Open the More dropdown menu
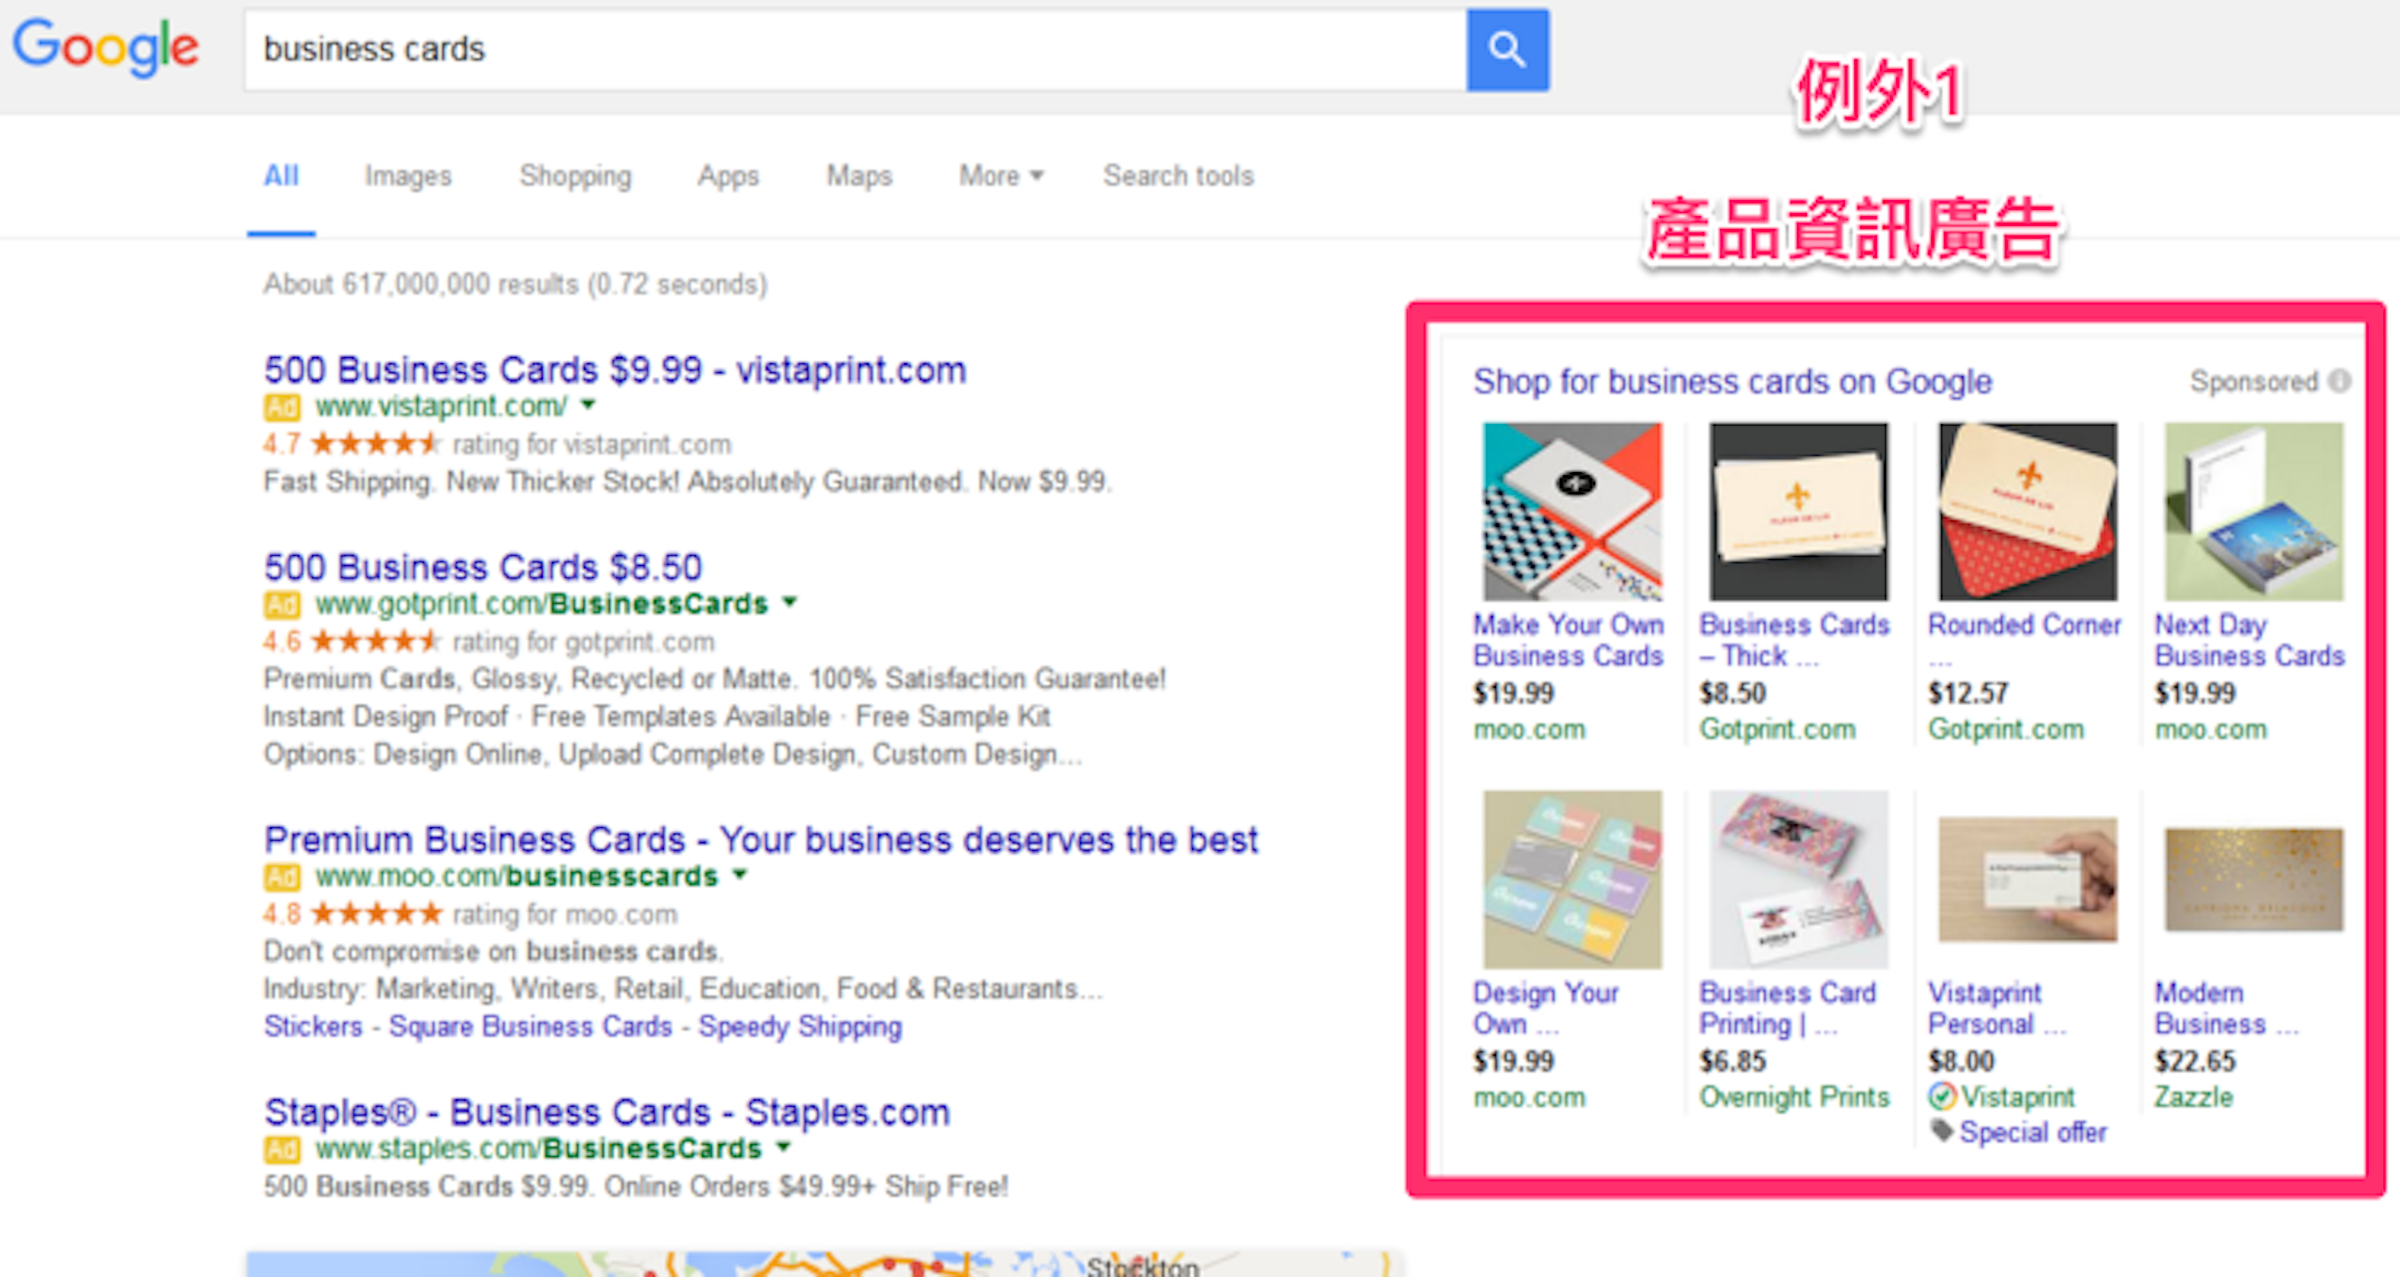 1001,176
